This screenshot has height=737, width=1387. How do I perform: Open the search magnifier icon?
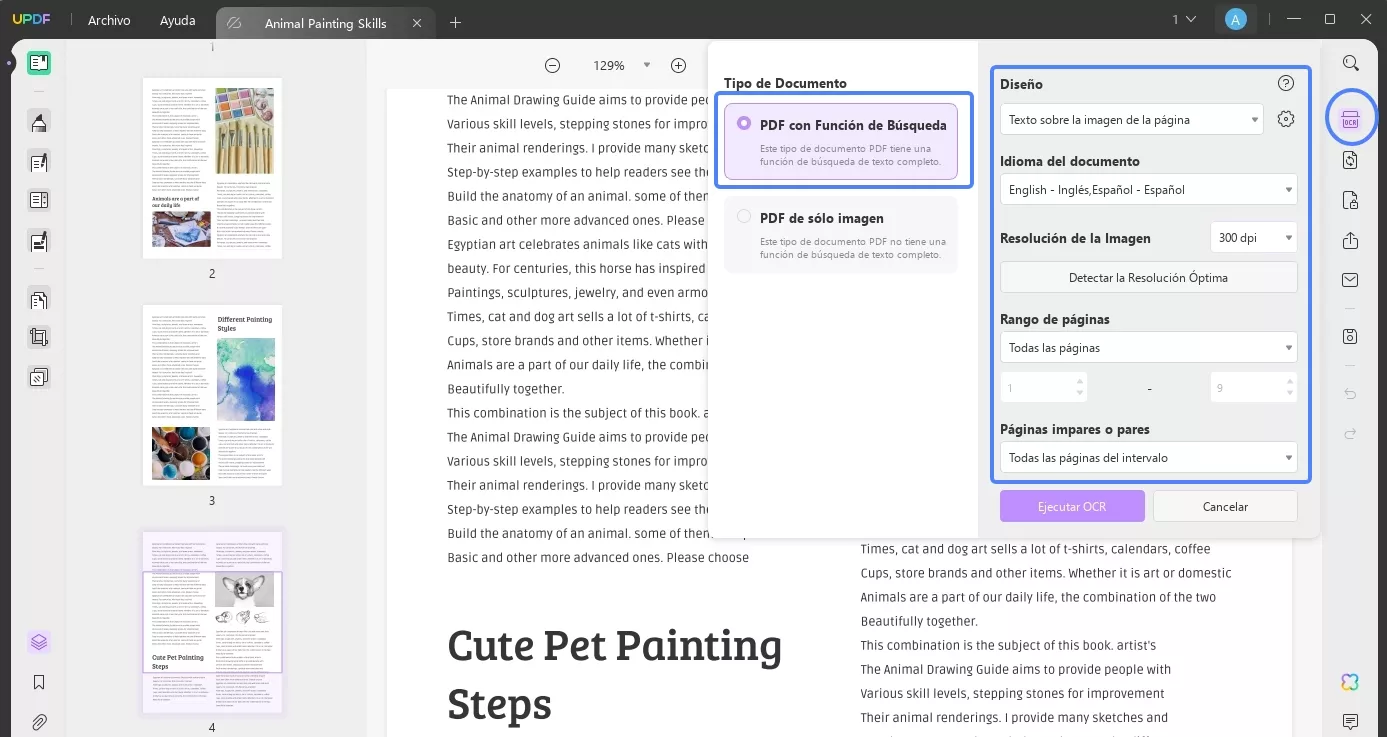pos(1350,64)
